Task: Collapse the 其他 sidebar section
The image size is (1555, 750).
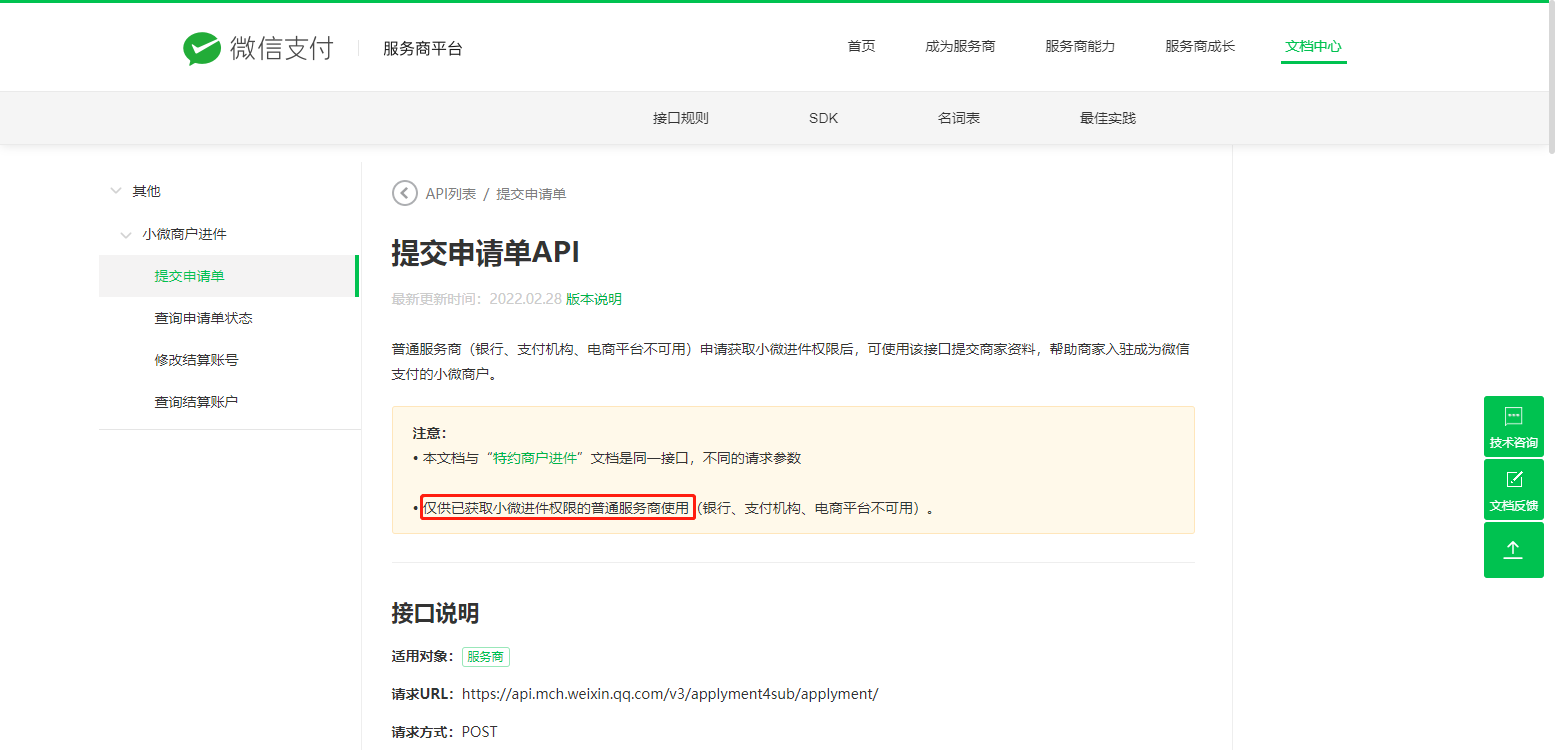Action: (116, 191)
